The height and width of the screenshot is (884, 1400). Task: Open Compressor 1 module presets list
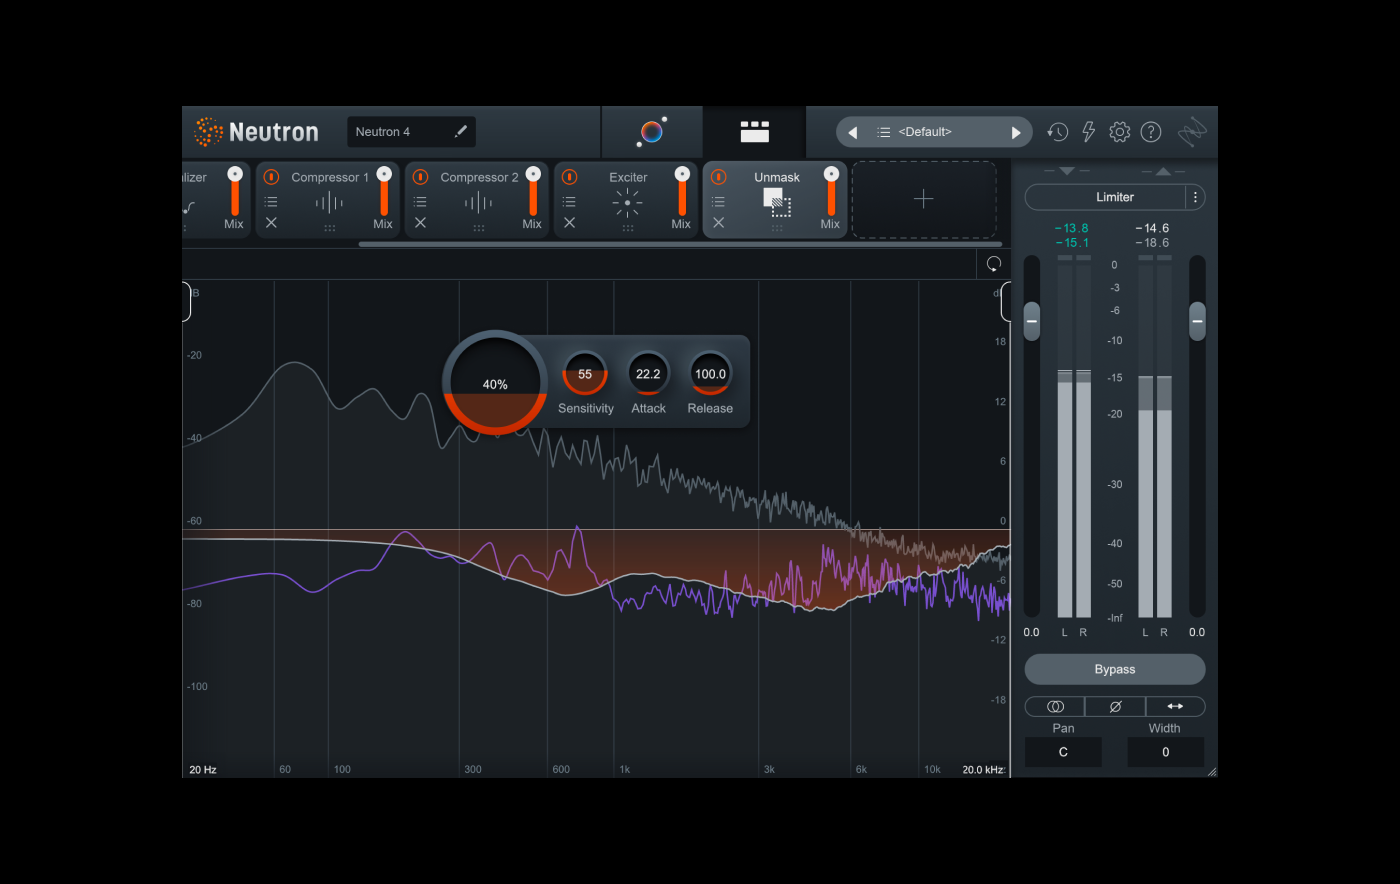coord(271,201)
